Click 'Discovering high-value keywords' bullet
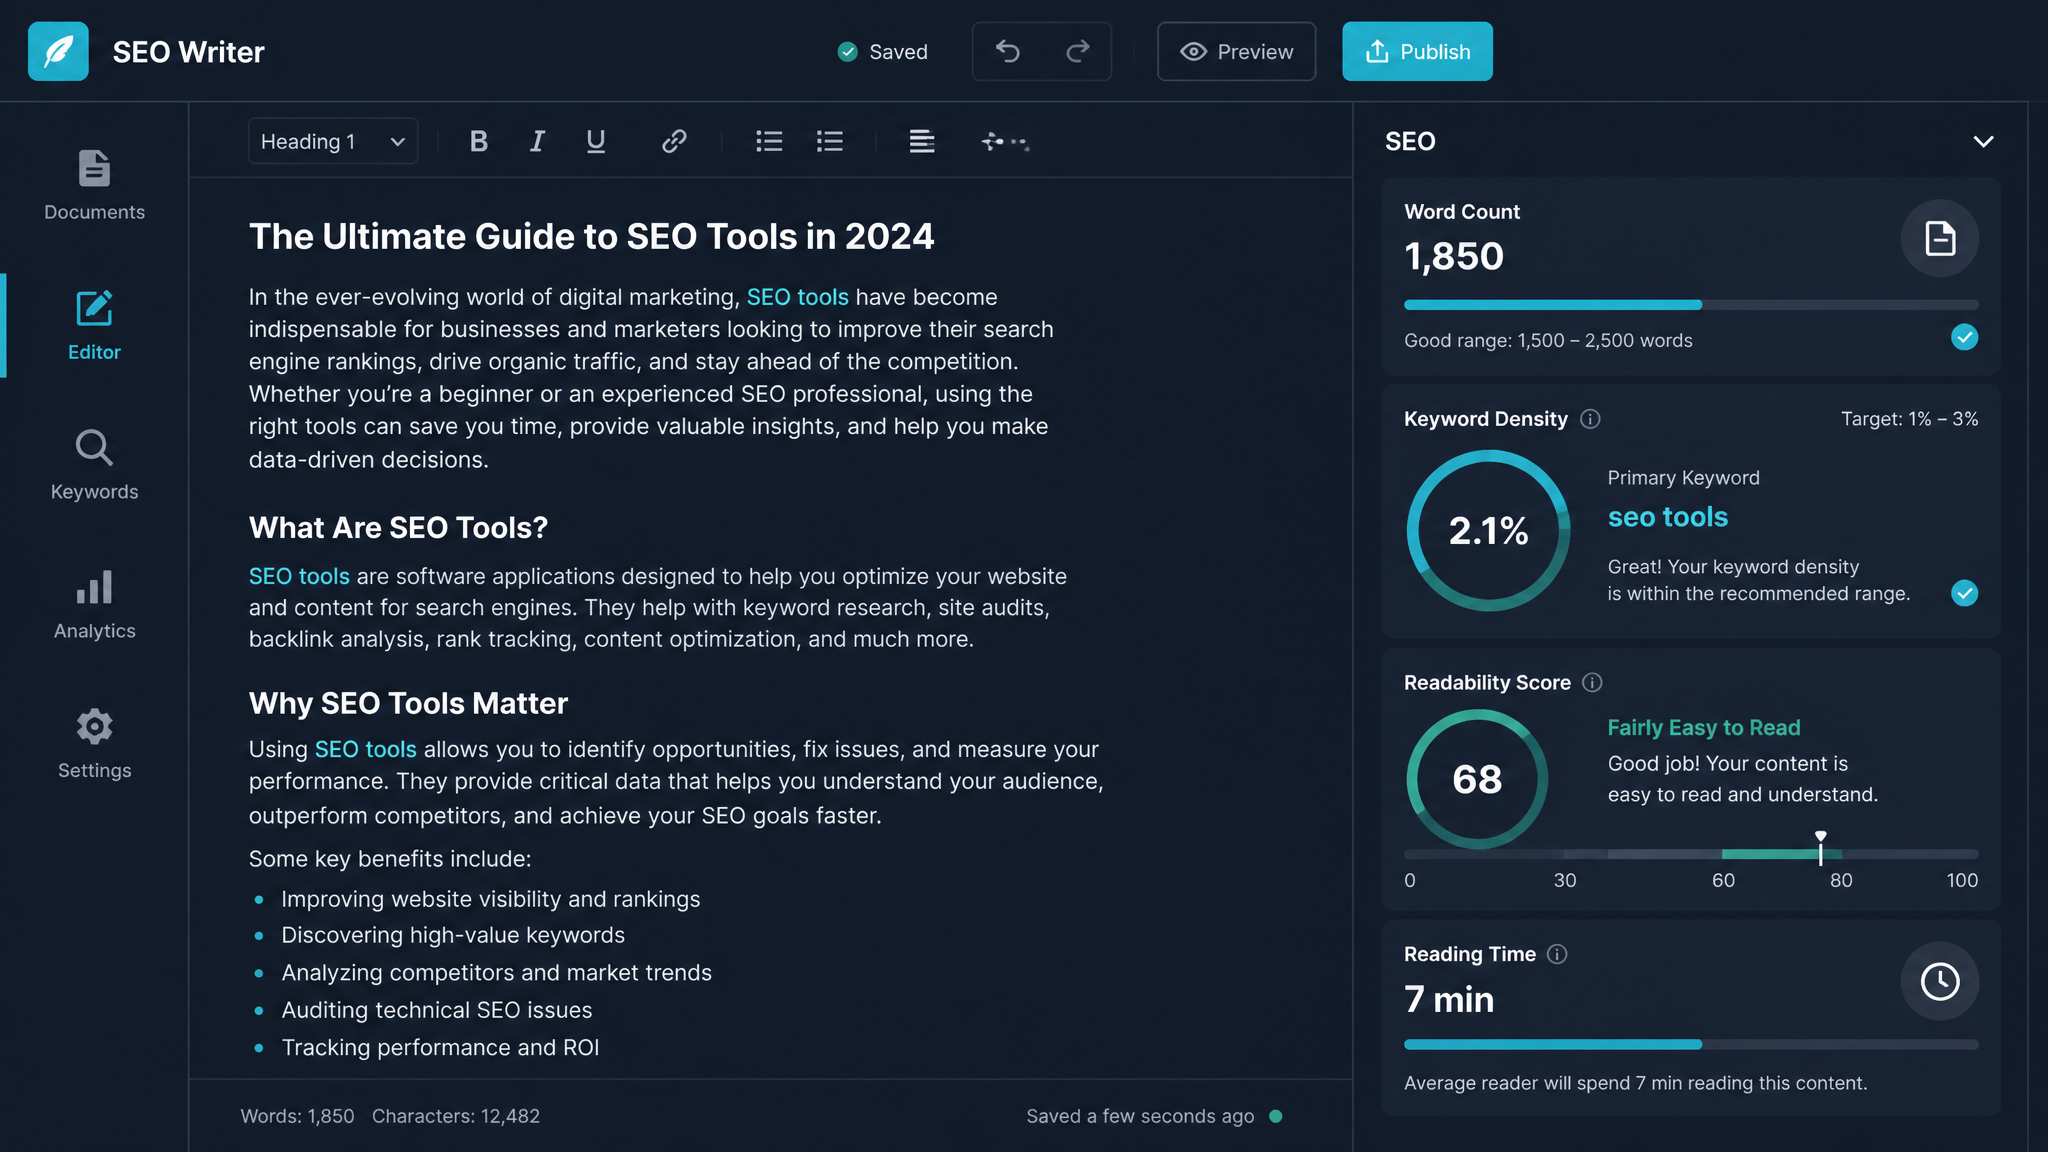The image size is (2048, 1152). [x=452, y=935]
